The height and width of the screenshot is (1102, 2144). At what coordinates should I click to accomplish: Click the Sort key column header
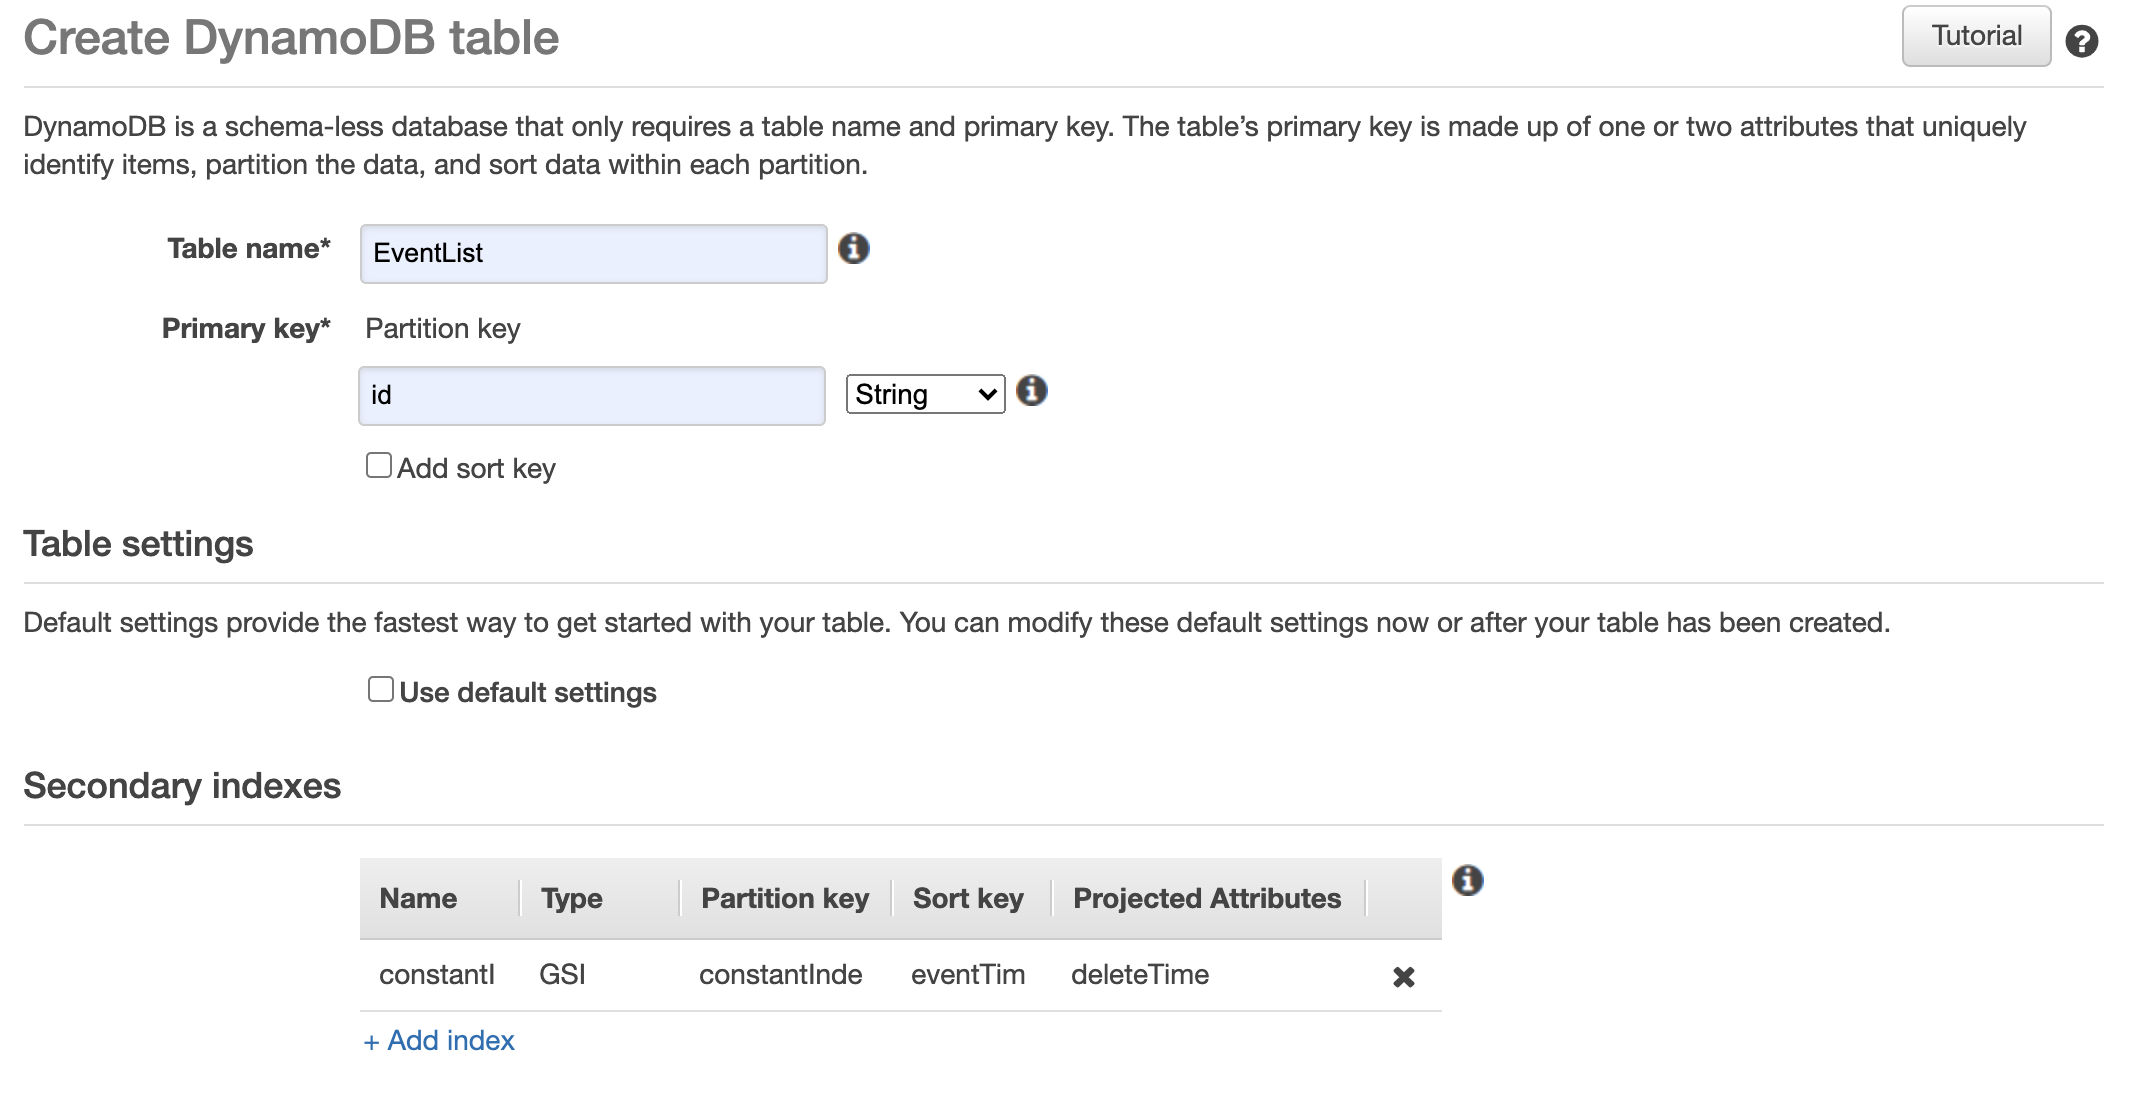pyautogui.click(x=967, y=898)
